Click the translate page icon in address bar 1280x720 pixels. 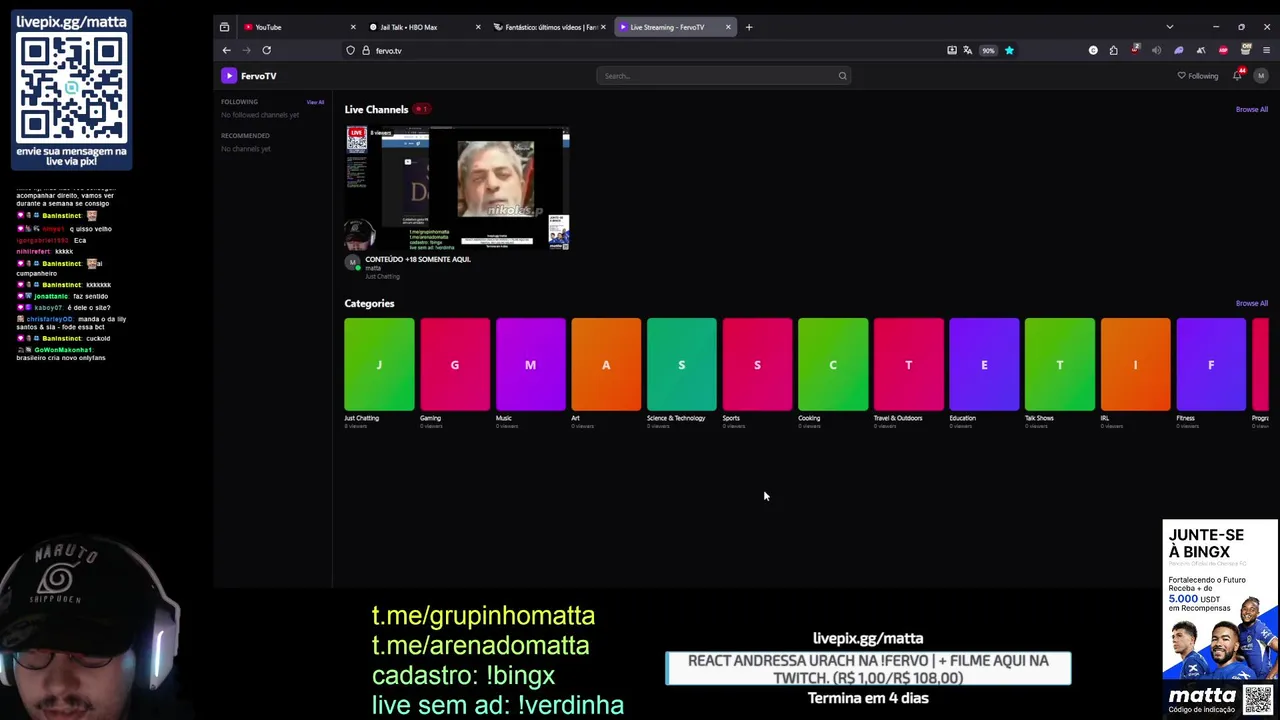pyautogui.click(x=968, y=50)
